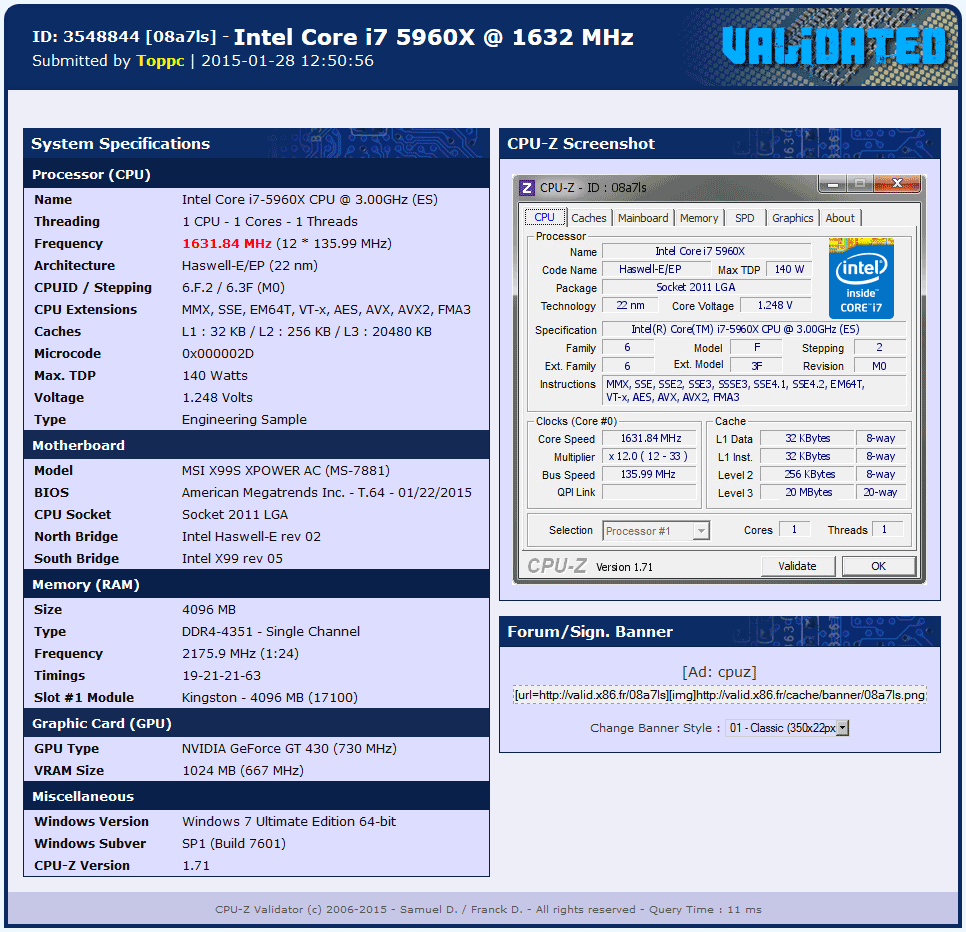Switch to the Graphics tab
Image resolution: width=966 pixels, height=932 pixels.
point(793,218)
